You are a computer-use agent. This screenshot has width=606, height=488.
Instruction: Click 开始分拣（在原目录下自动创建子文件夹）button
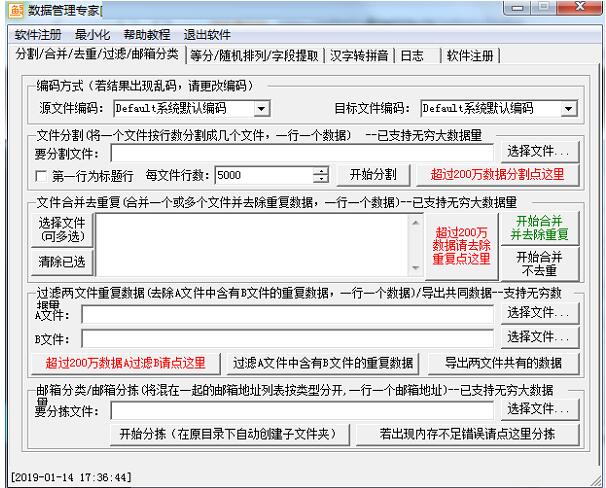point(230,434)
